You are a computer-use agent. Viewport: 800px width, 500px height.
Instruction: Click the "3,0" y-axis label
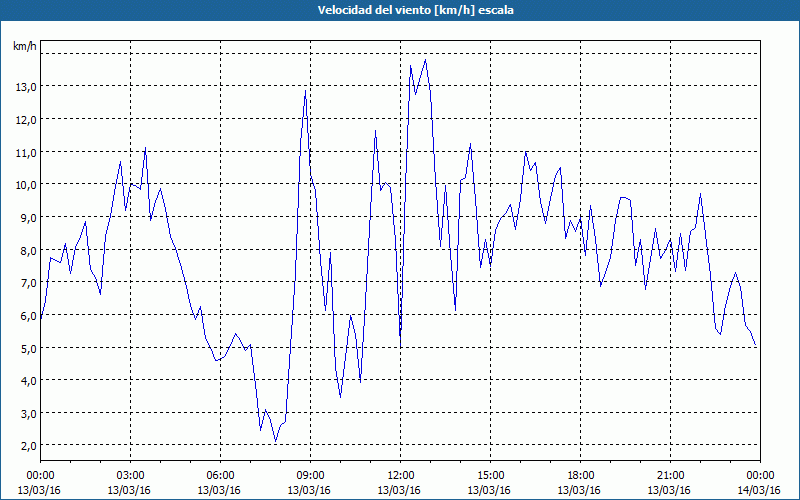click(28, 414)
